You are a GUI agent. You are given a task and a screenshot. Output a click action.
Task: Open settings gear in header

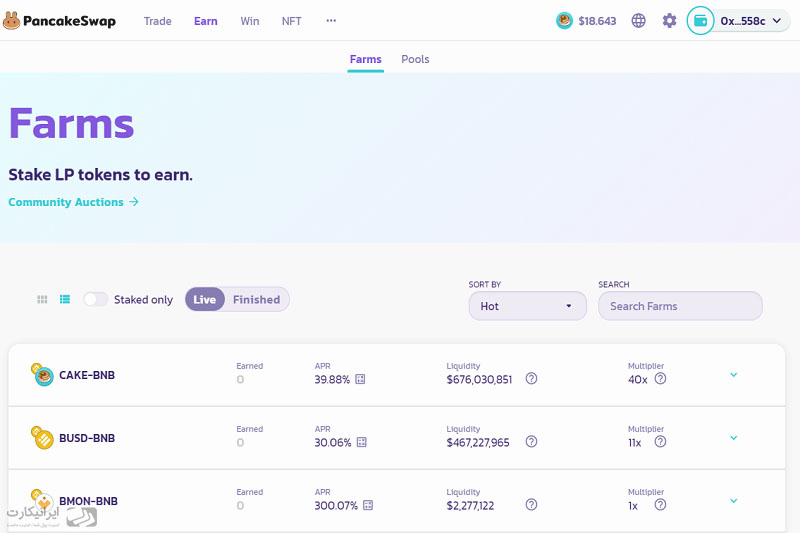coord(669,20)
